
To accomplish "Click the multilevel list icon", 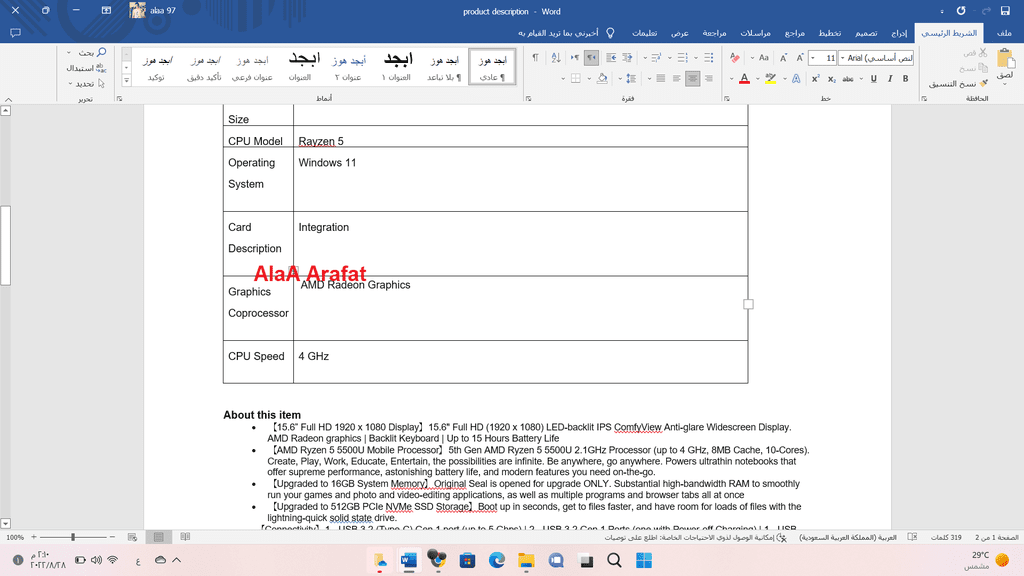I will coord(656,57).
